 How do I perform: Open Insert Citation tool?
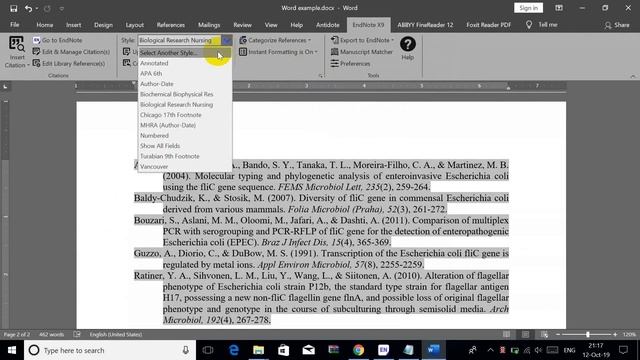(17, 52)
